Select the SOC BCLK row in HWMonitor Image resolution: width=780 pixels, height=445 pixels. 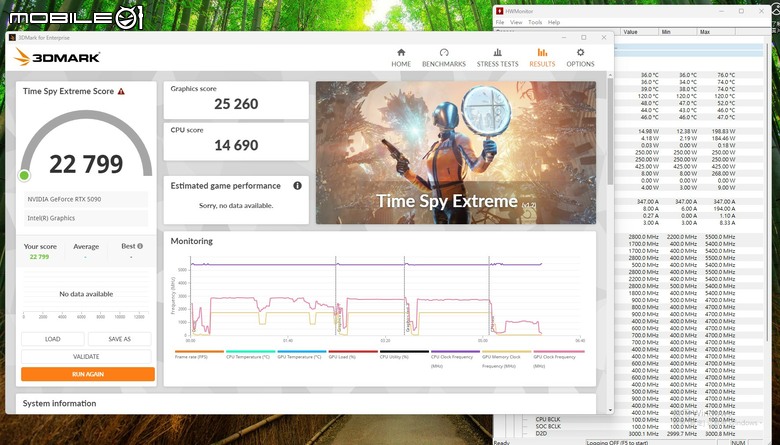click(548, 427)
